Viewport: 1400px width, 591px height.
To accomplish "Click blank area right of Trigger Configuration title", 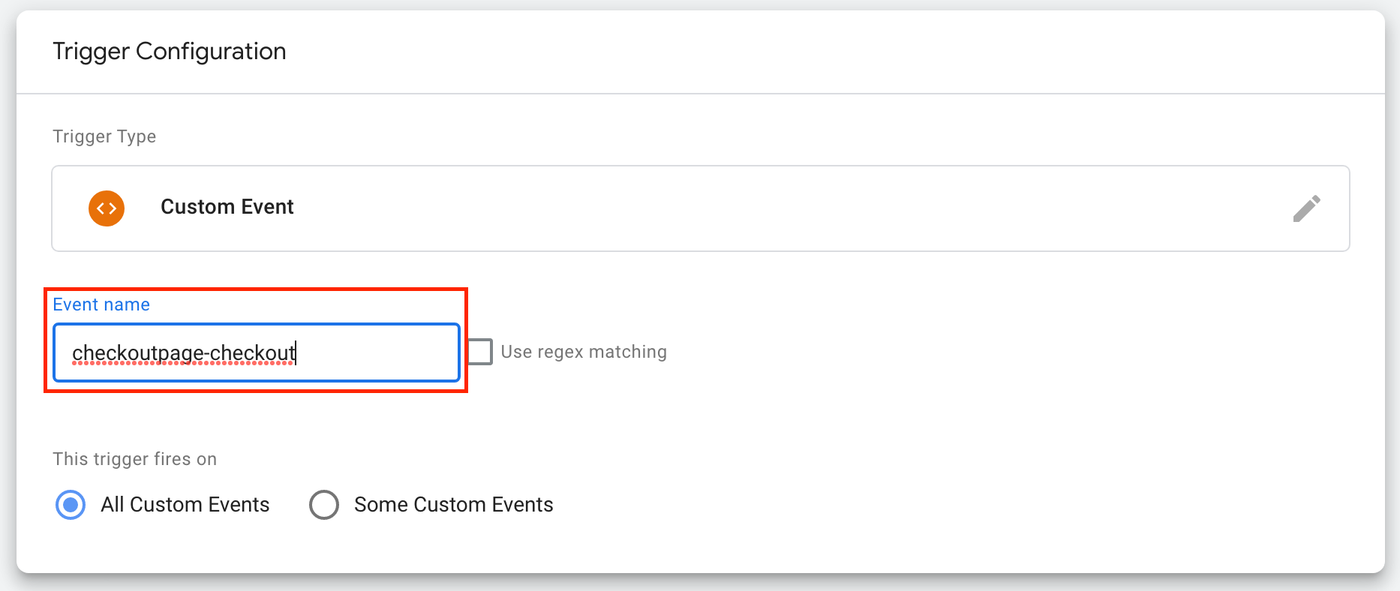I will [x=800, y=52].
